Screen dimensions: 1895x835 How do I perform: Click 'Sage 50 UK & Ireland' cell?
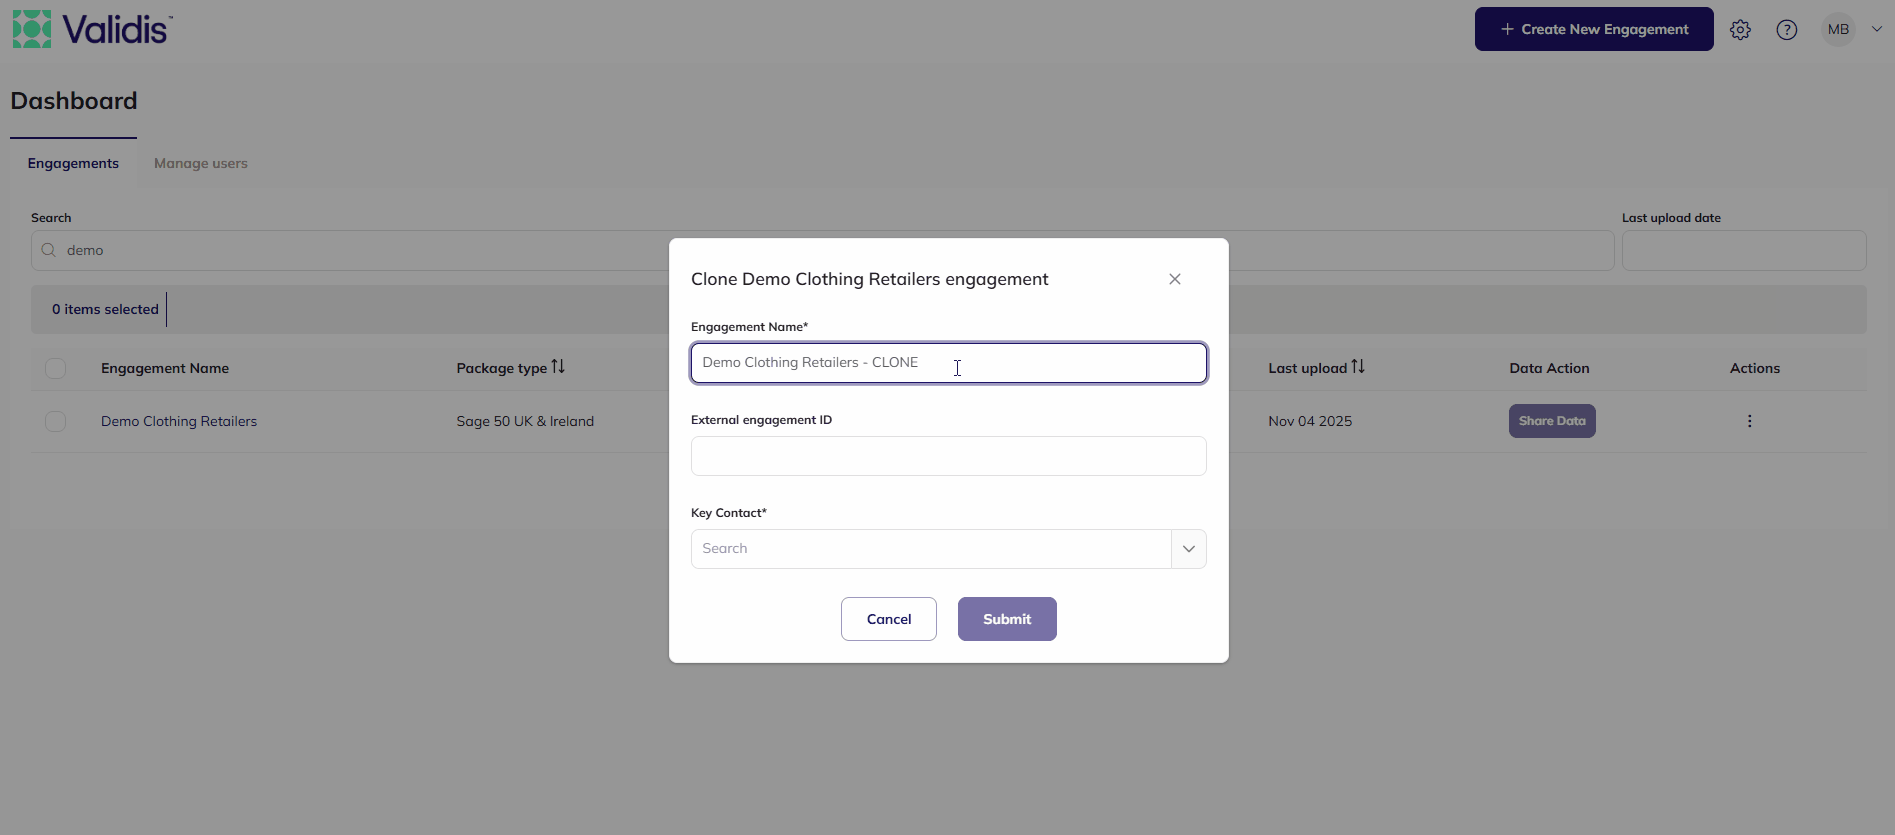pos(525,421)
